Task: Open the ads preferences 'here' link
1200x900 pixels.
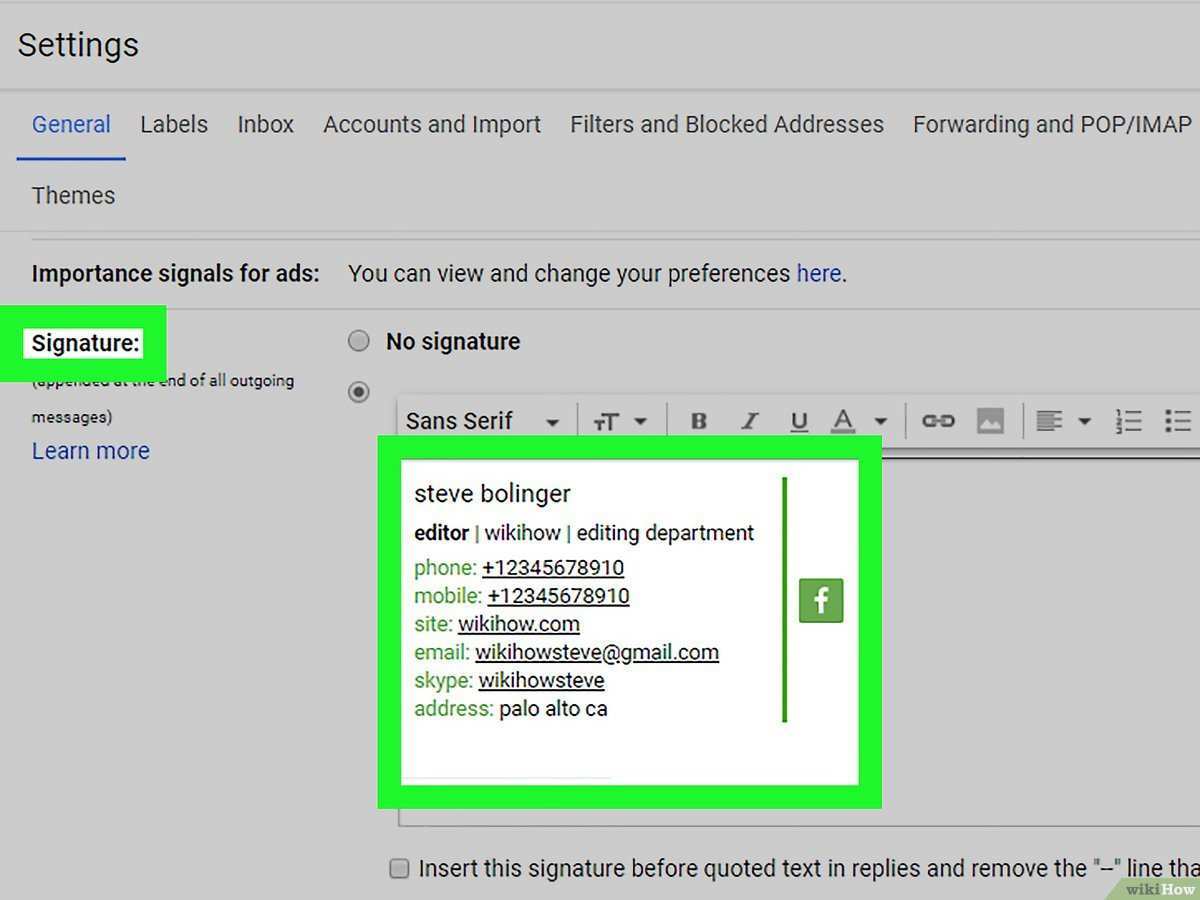Action: pyautogui.click(x=818, y=274)
